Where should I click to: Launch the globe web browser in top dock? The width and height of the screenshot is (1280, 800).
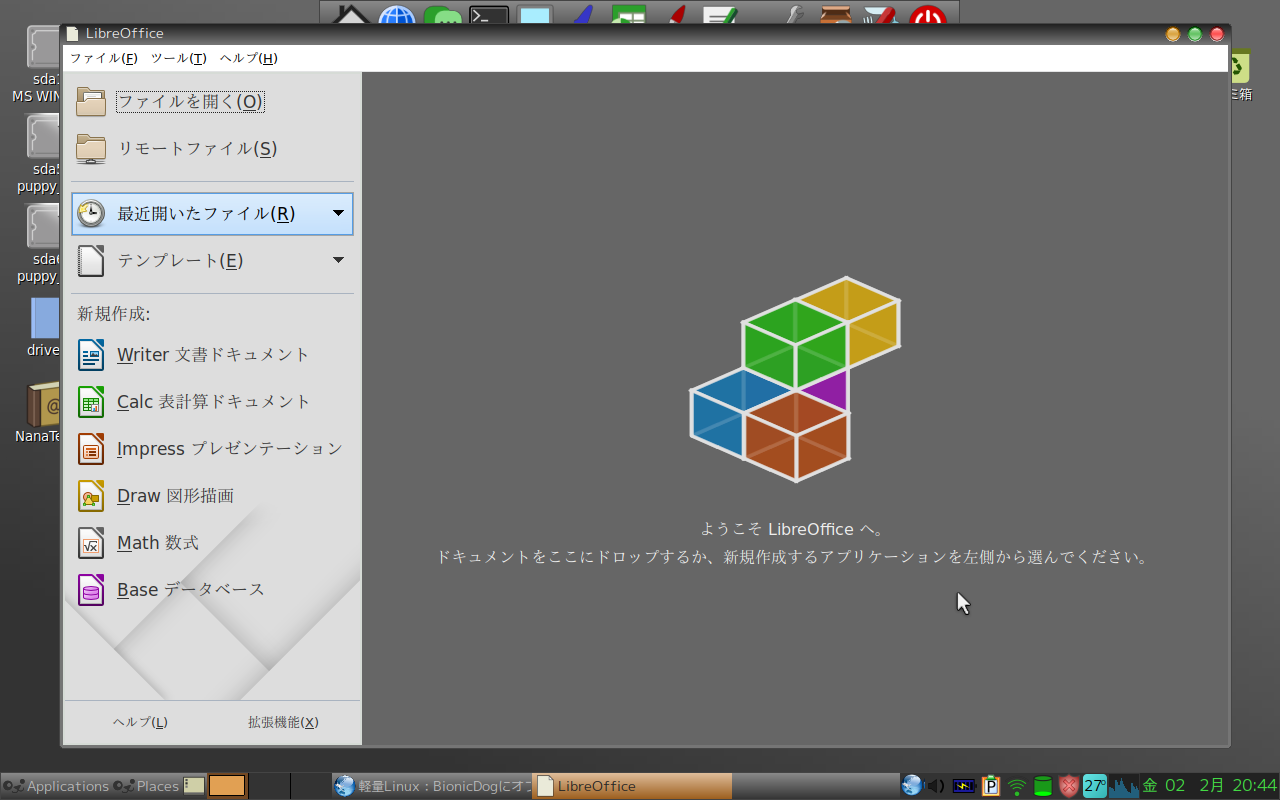396,15
